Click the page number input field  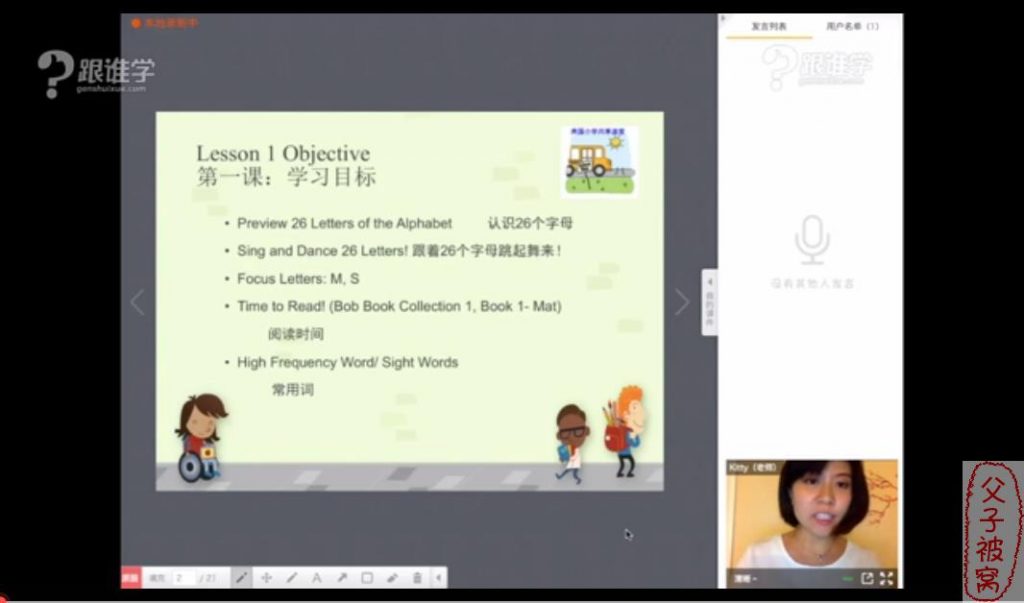(x=184, y=578)
